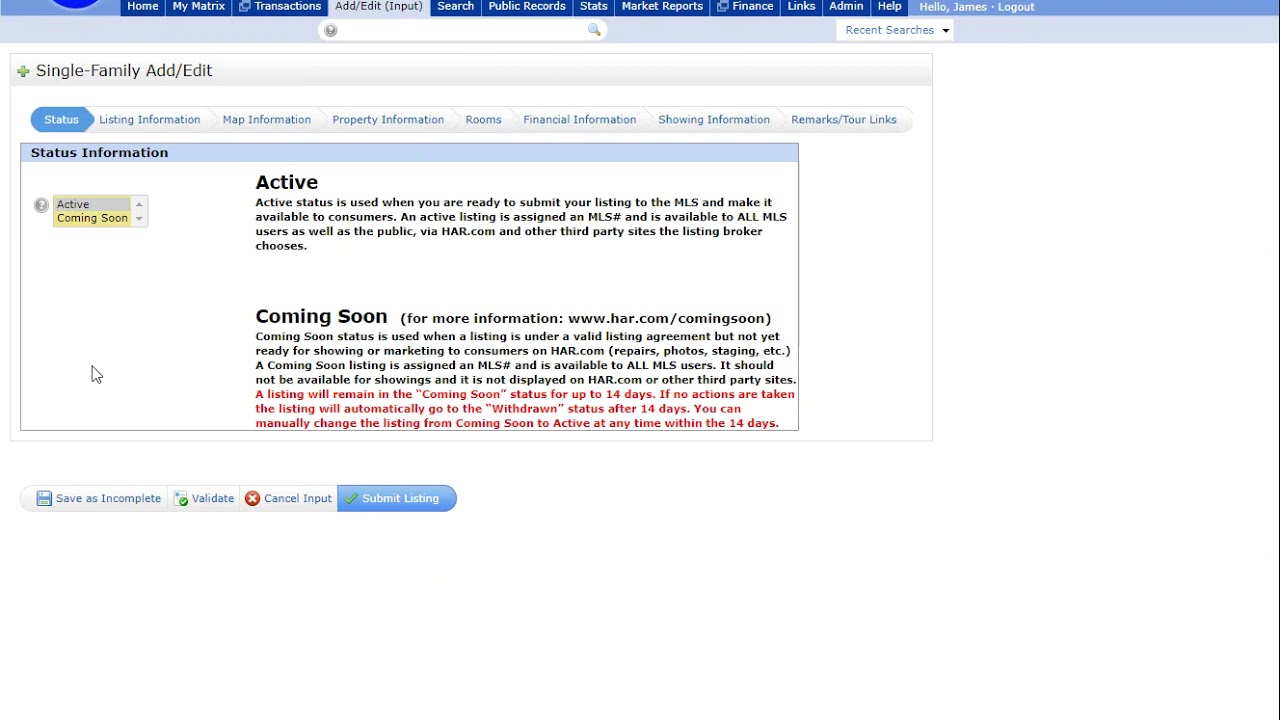Image resolution: width=1280 pixels, height=720 pixels.
Task: Switch to the Status tab
Action: pos(61,120)
